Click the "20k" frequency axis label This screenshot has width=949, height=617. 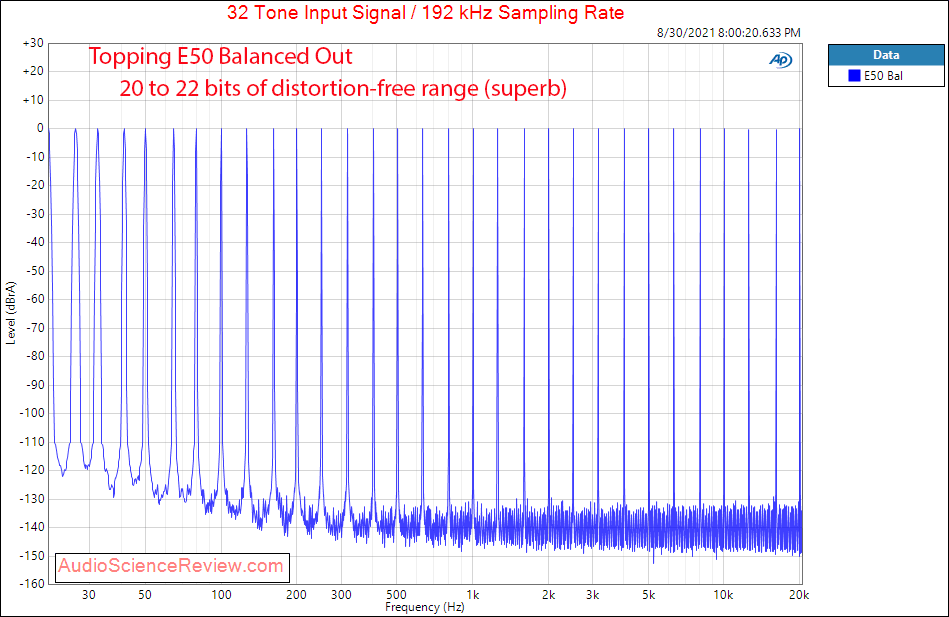click(x=799, y=595)
